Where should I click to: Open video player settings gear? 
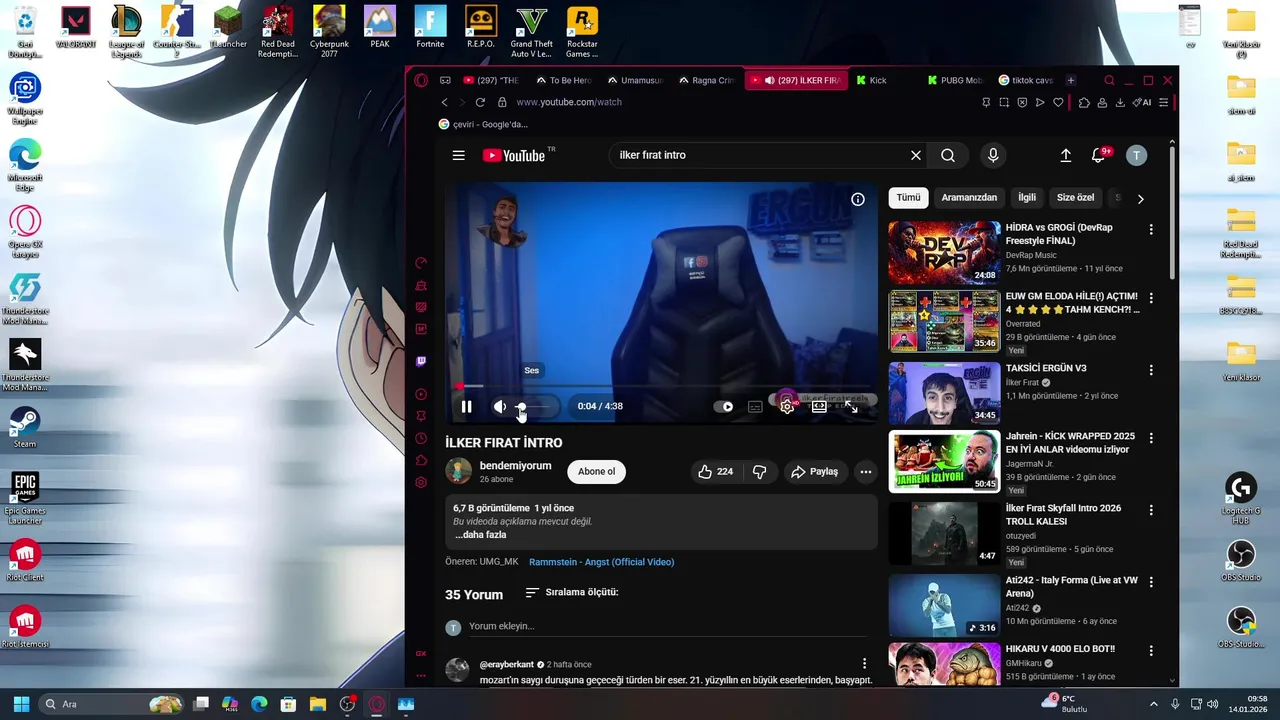787,406
